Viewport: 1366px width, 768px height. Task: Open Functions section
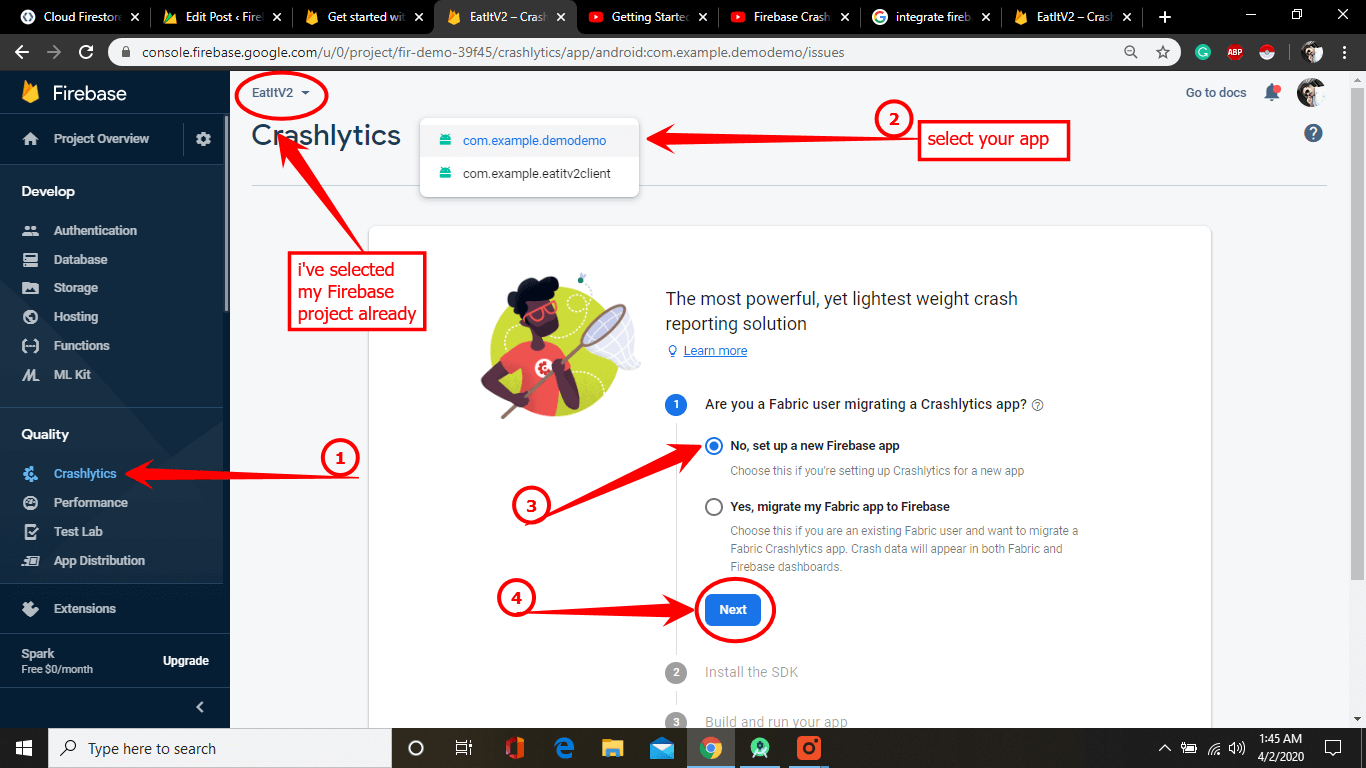pyautogui.click(x=81, y=346)
